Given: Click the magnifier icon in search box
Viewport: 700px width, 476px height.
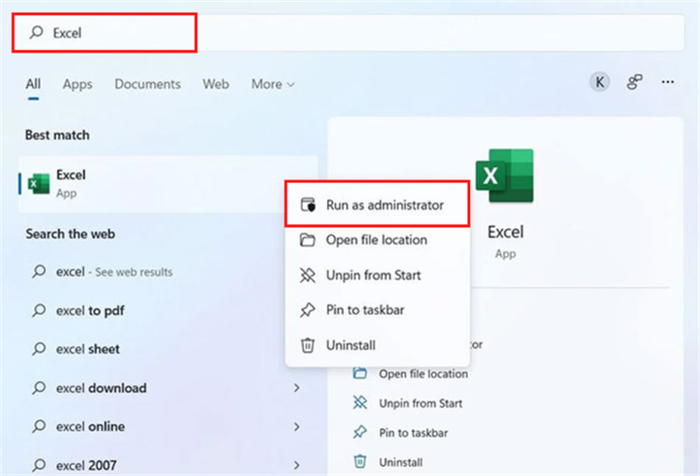Looking at the screenshot, I should coord(36,32).
